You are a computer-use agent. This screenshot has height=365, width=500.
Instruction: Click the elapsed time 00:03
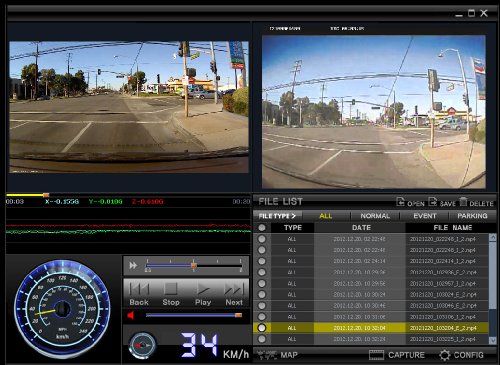pos(15,202)
